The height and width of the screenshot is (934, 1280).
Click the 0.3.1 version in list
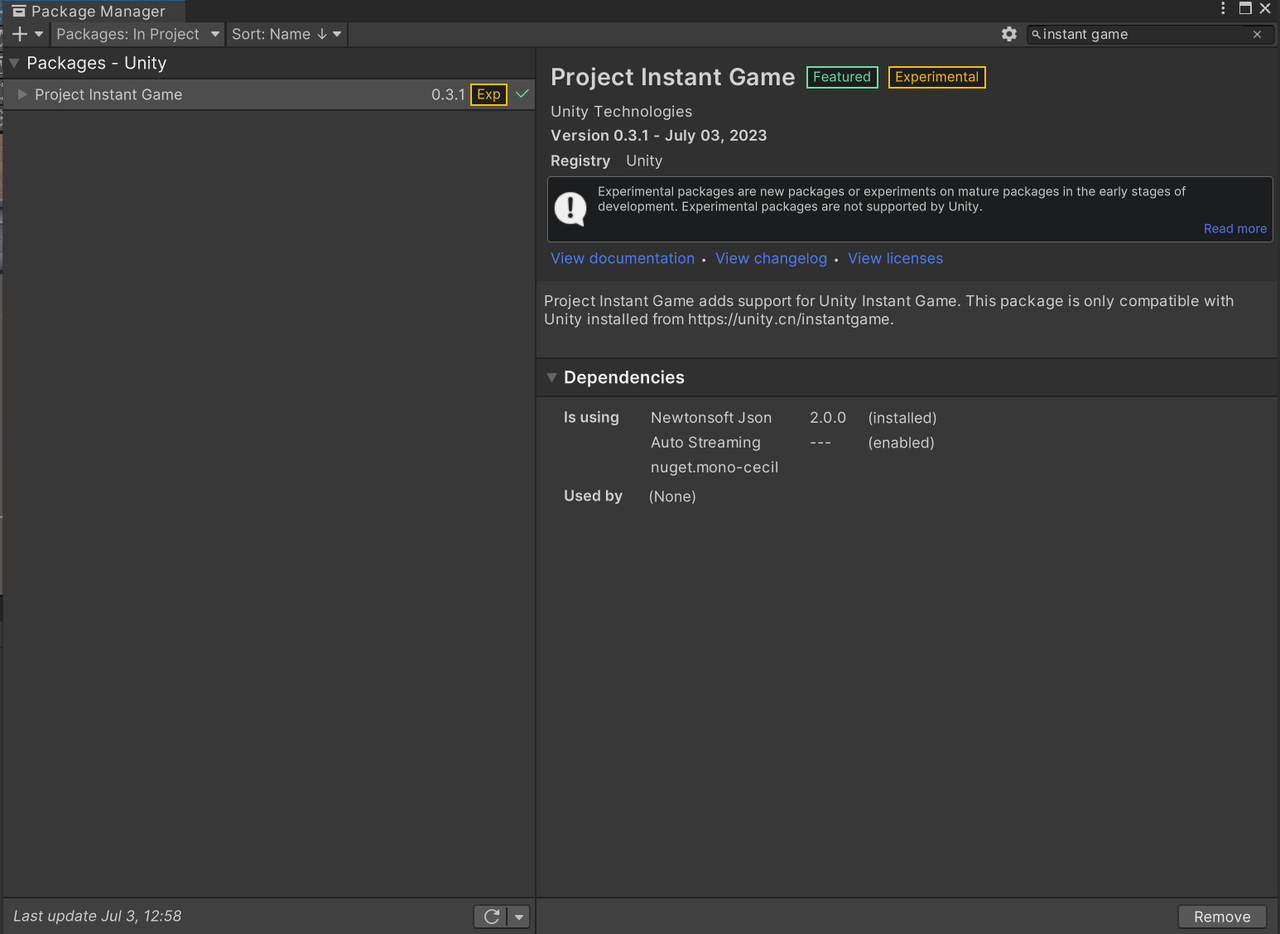pyautogui.click(x=448, y=94)
